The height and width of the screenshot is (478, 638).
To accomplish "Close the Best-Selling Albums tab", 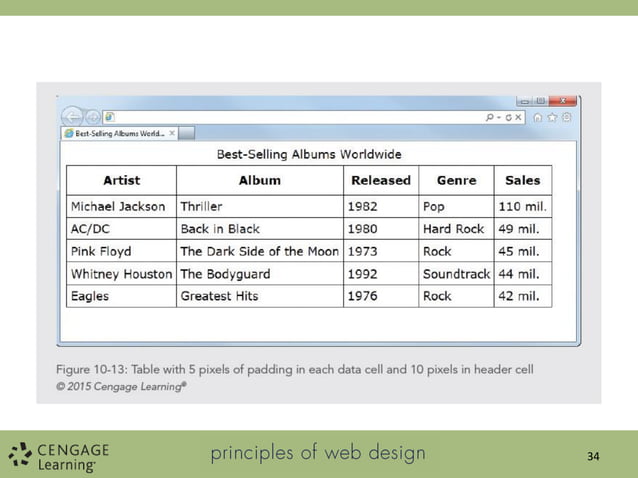I will tap(172, 133).
